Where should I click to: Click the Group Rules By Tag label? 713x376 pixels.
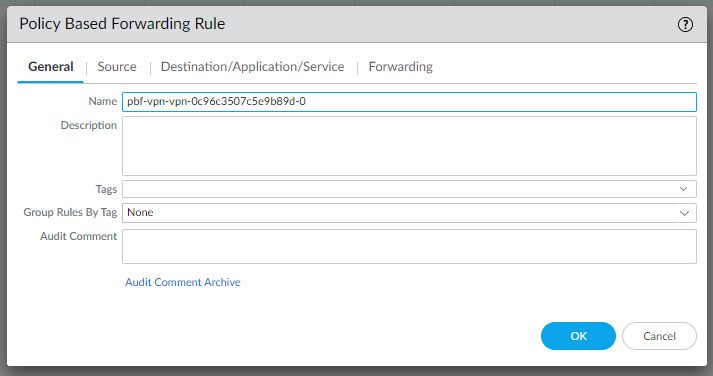pyautogui.click(x=70, y=212)
